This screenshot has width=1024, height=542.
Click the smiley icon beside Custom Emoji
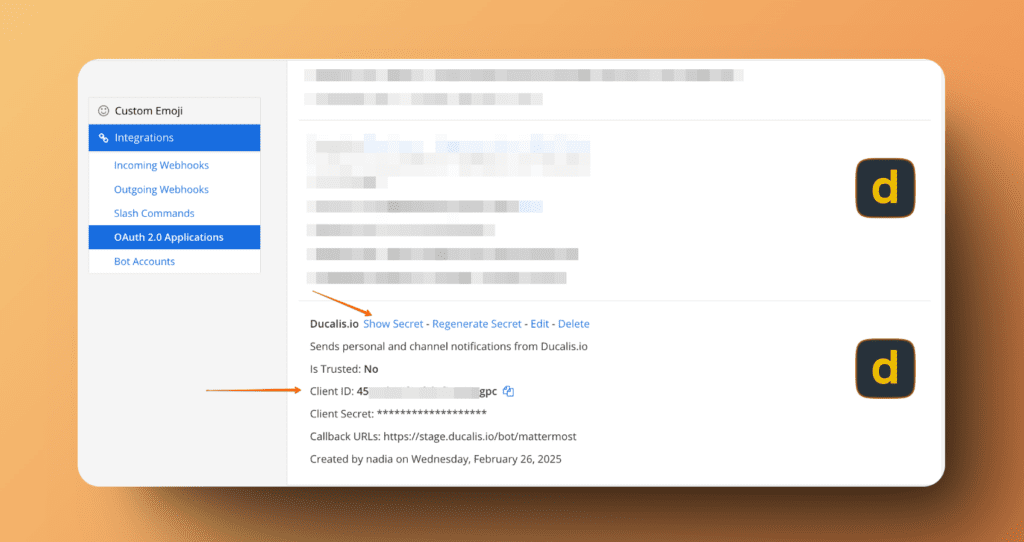click(103, 111)
